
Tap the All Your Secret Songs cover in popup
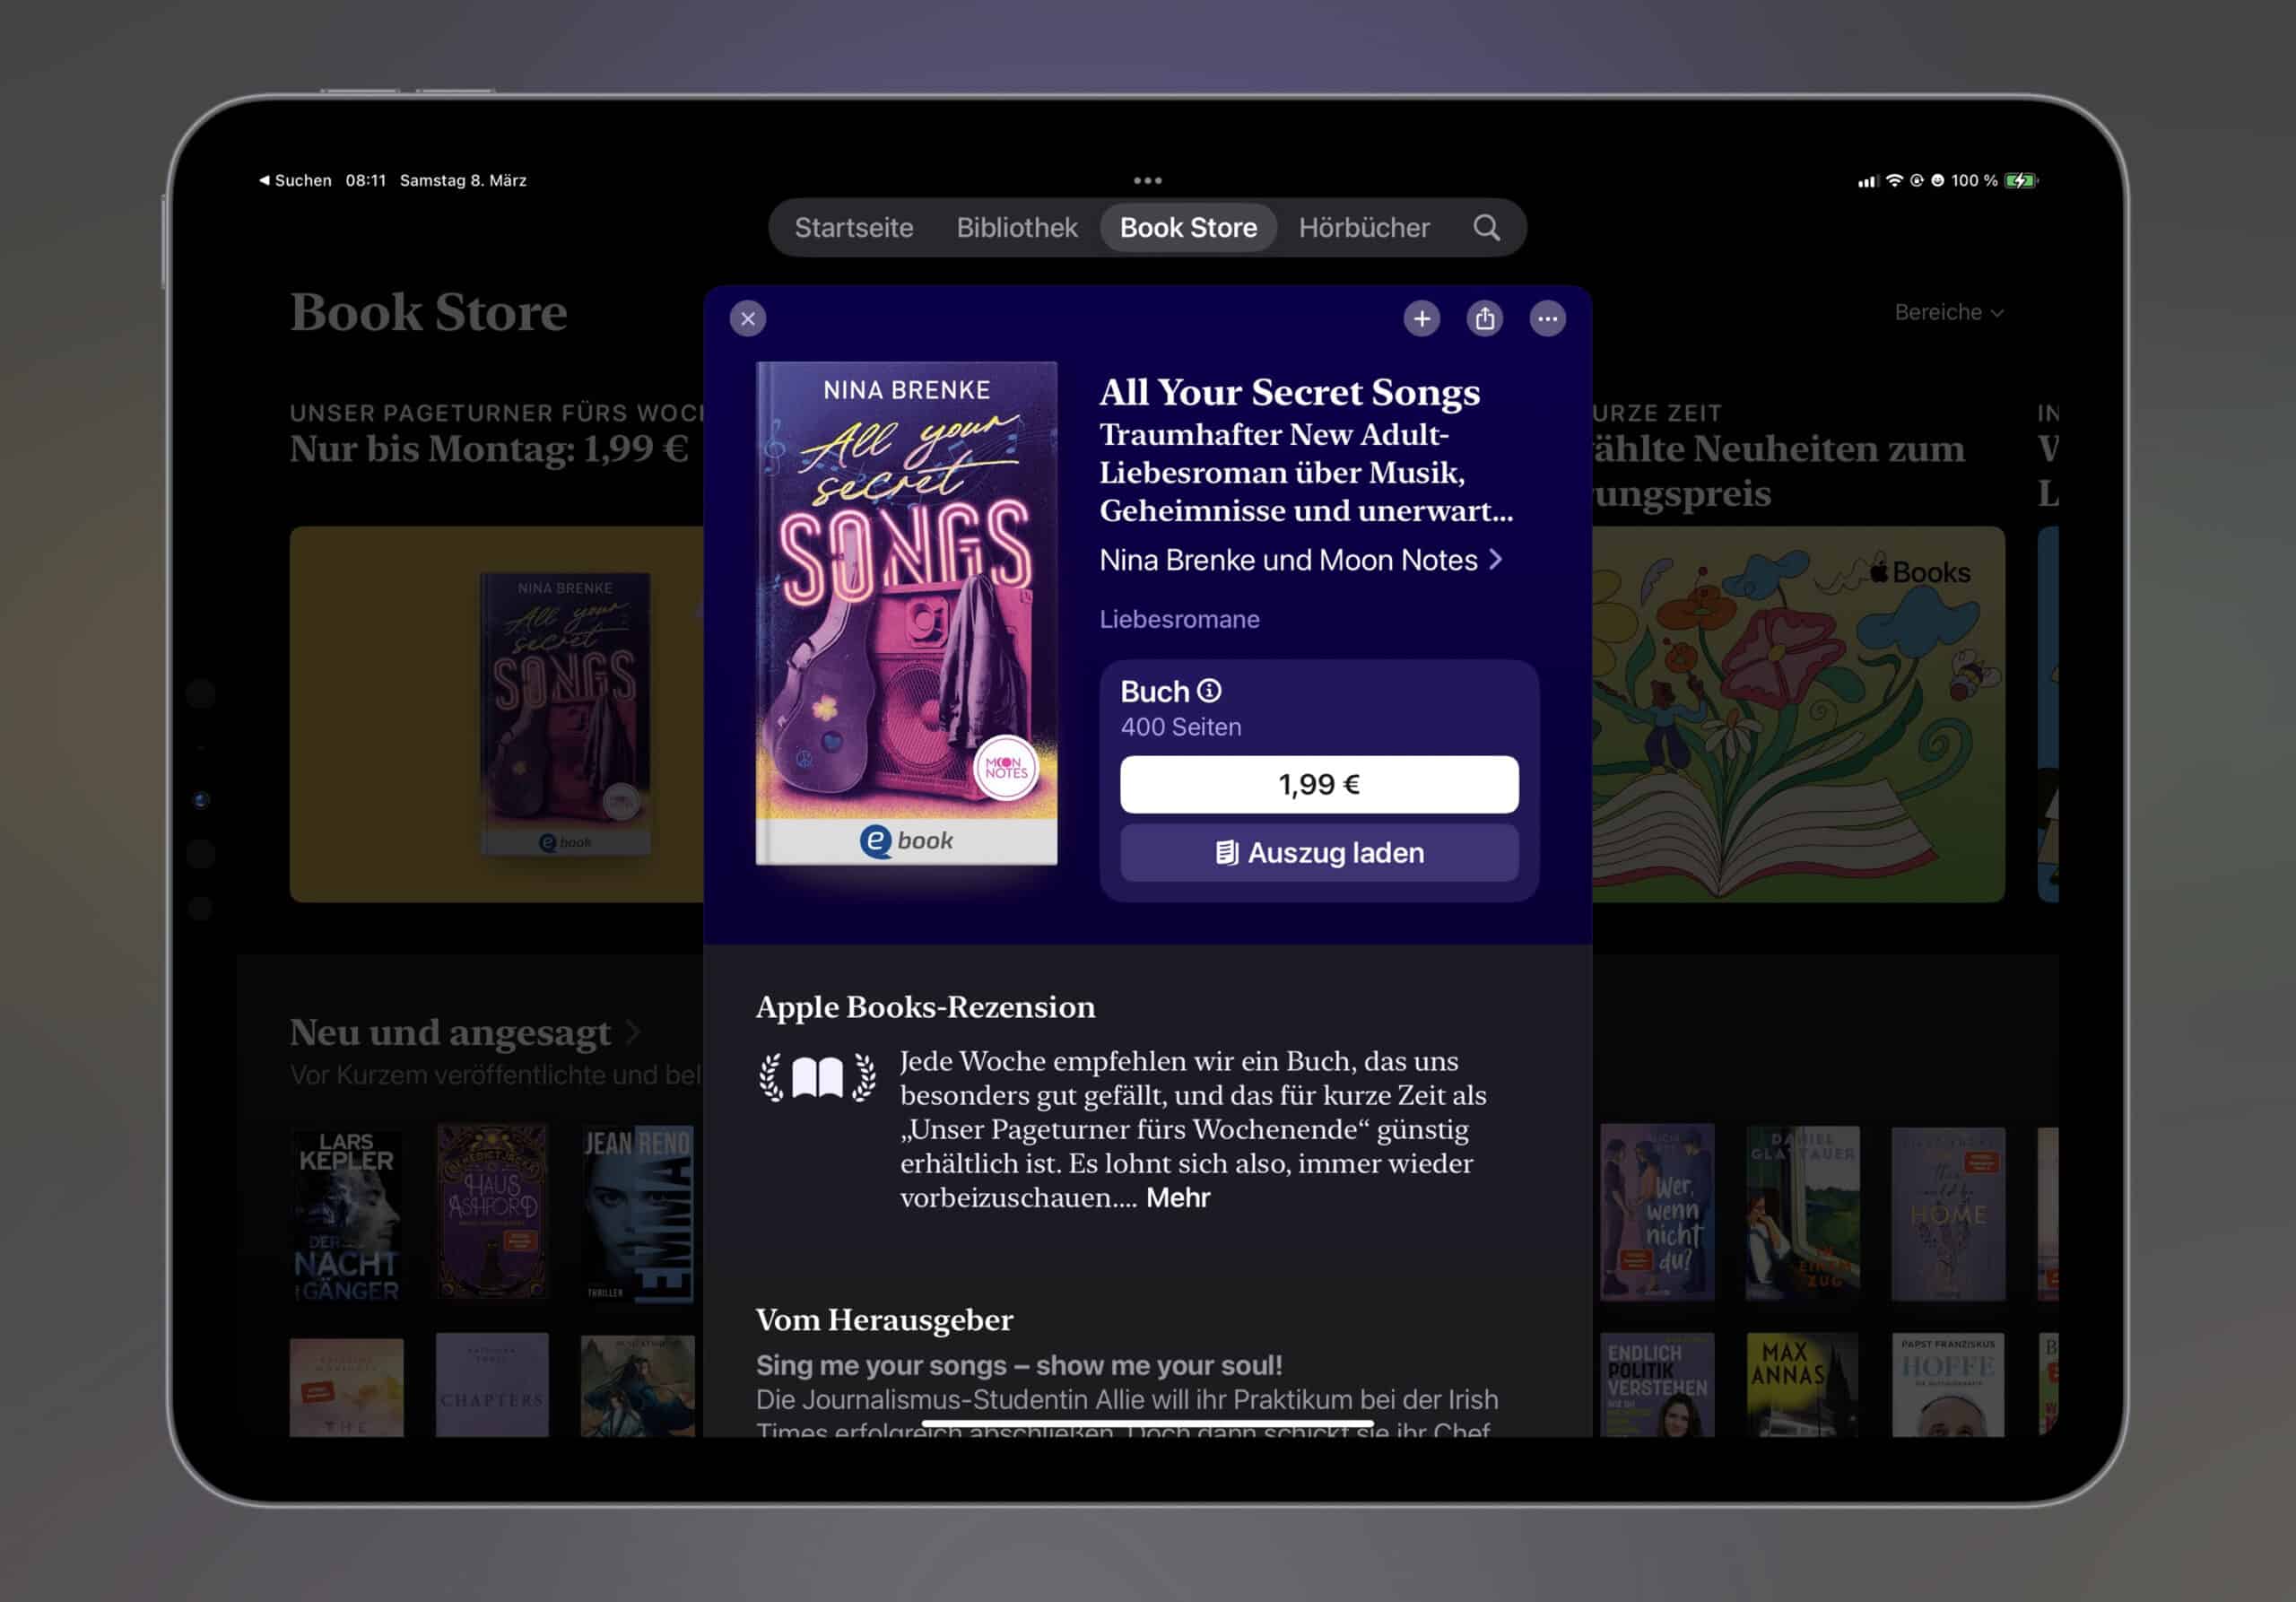coord(906,613)
